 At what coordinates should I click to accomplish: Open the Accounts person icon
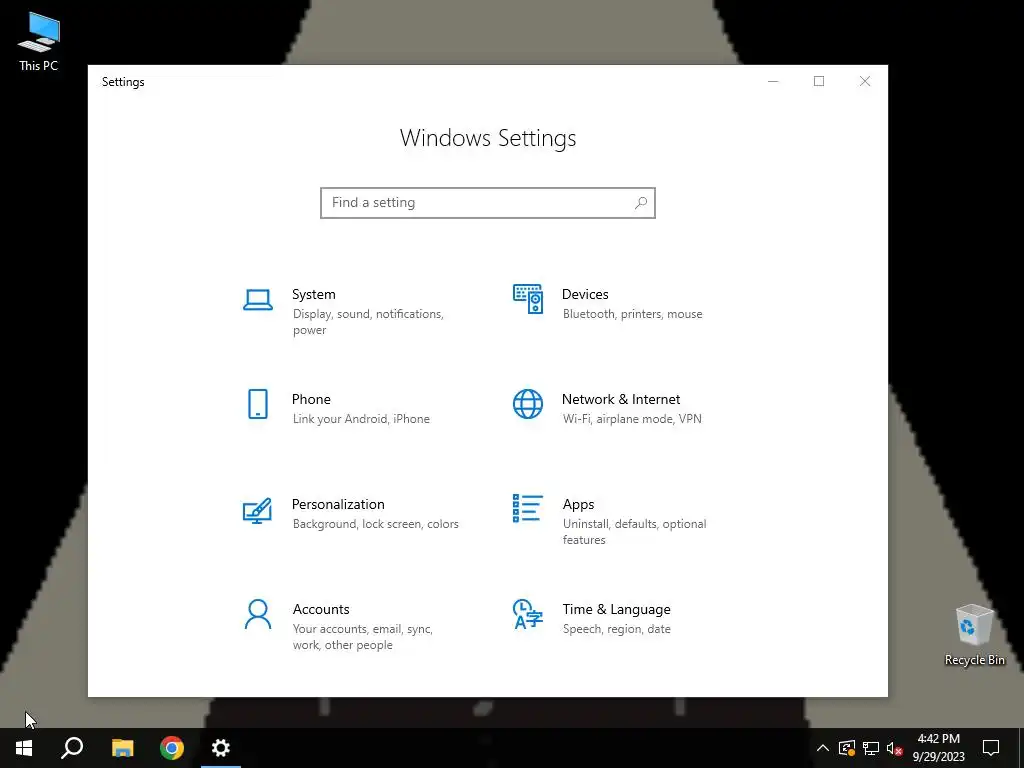pyautogui.click(x=258, y=614)
